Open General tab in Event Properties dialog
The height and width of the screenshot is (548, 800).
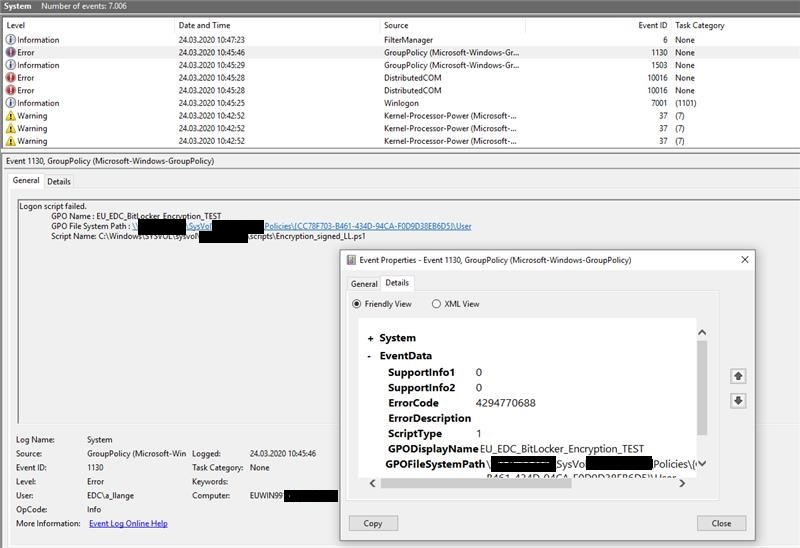(x=364, y=284)
